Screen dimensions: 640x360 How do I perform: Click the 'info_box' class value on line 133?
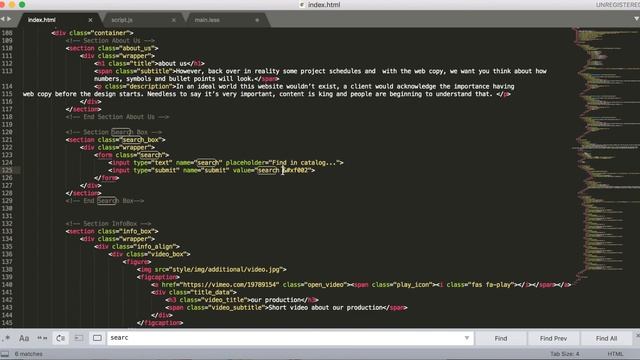pos(137,231)
